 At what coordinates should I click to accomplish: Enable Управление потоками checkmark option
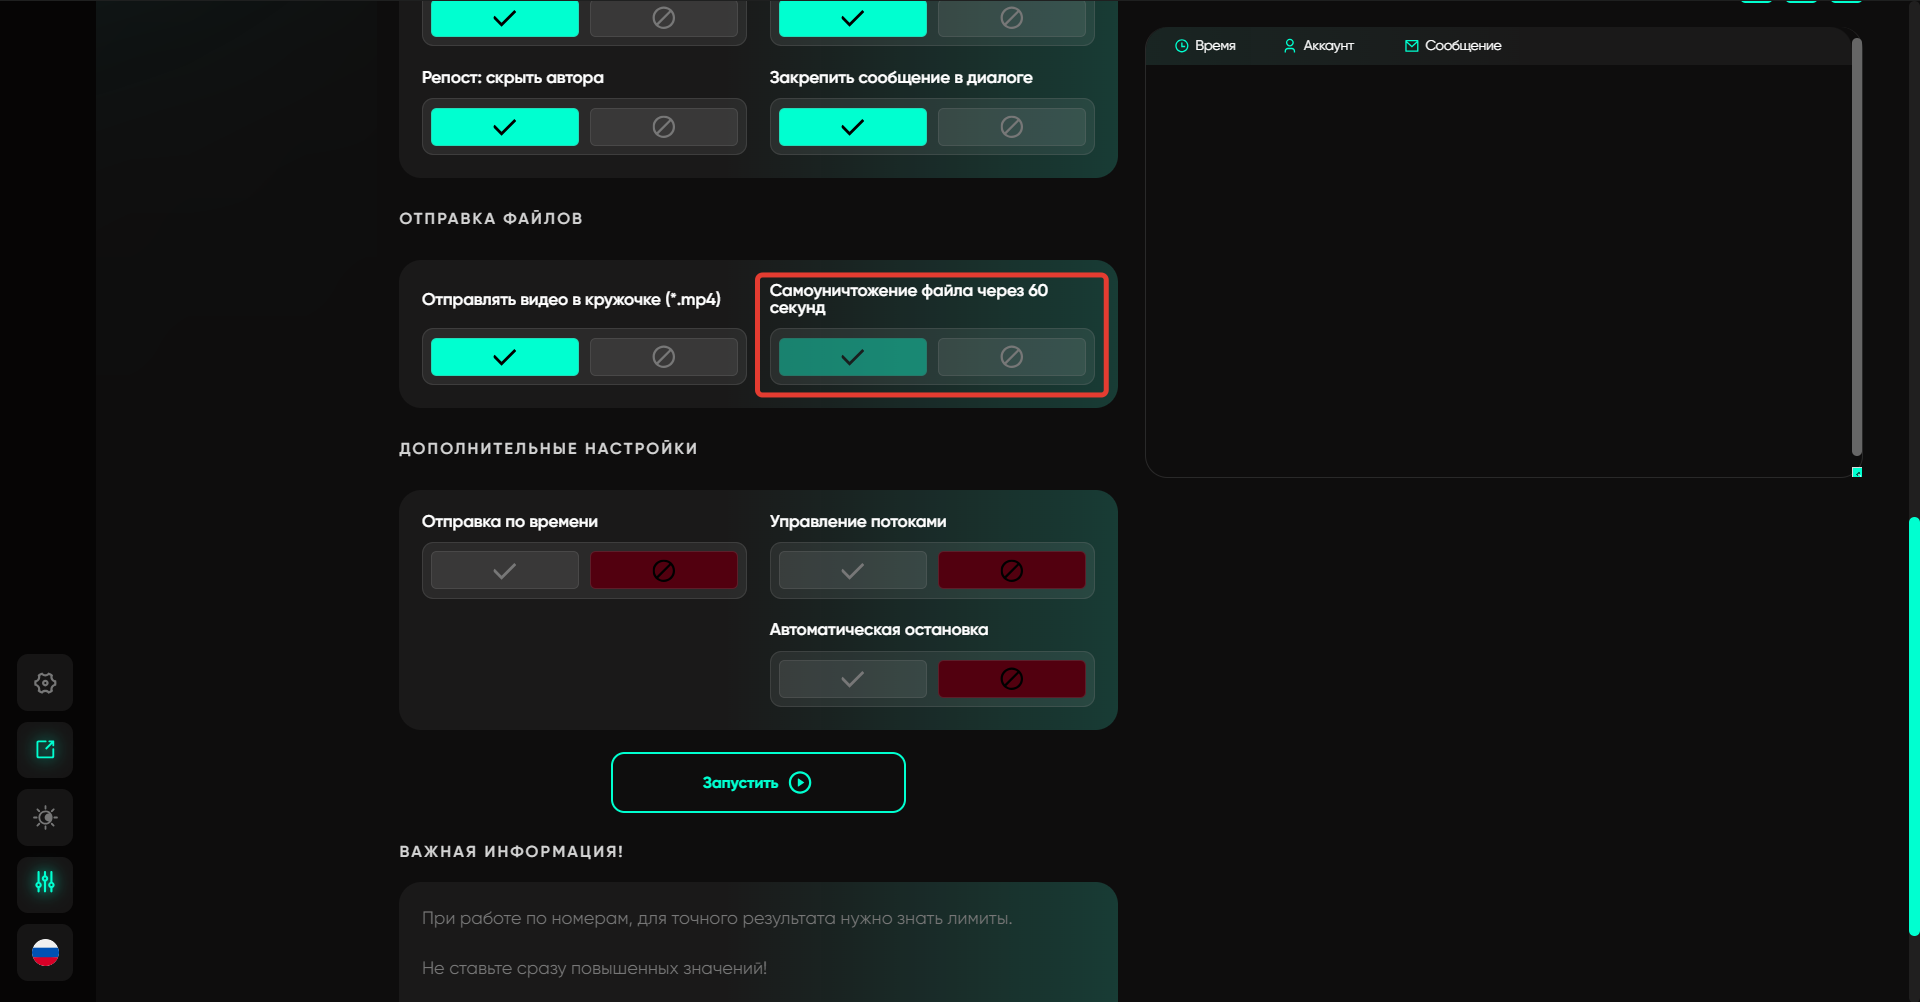coord(852,571)
